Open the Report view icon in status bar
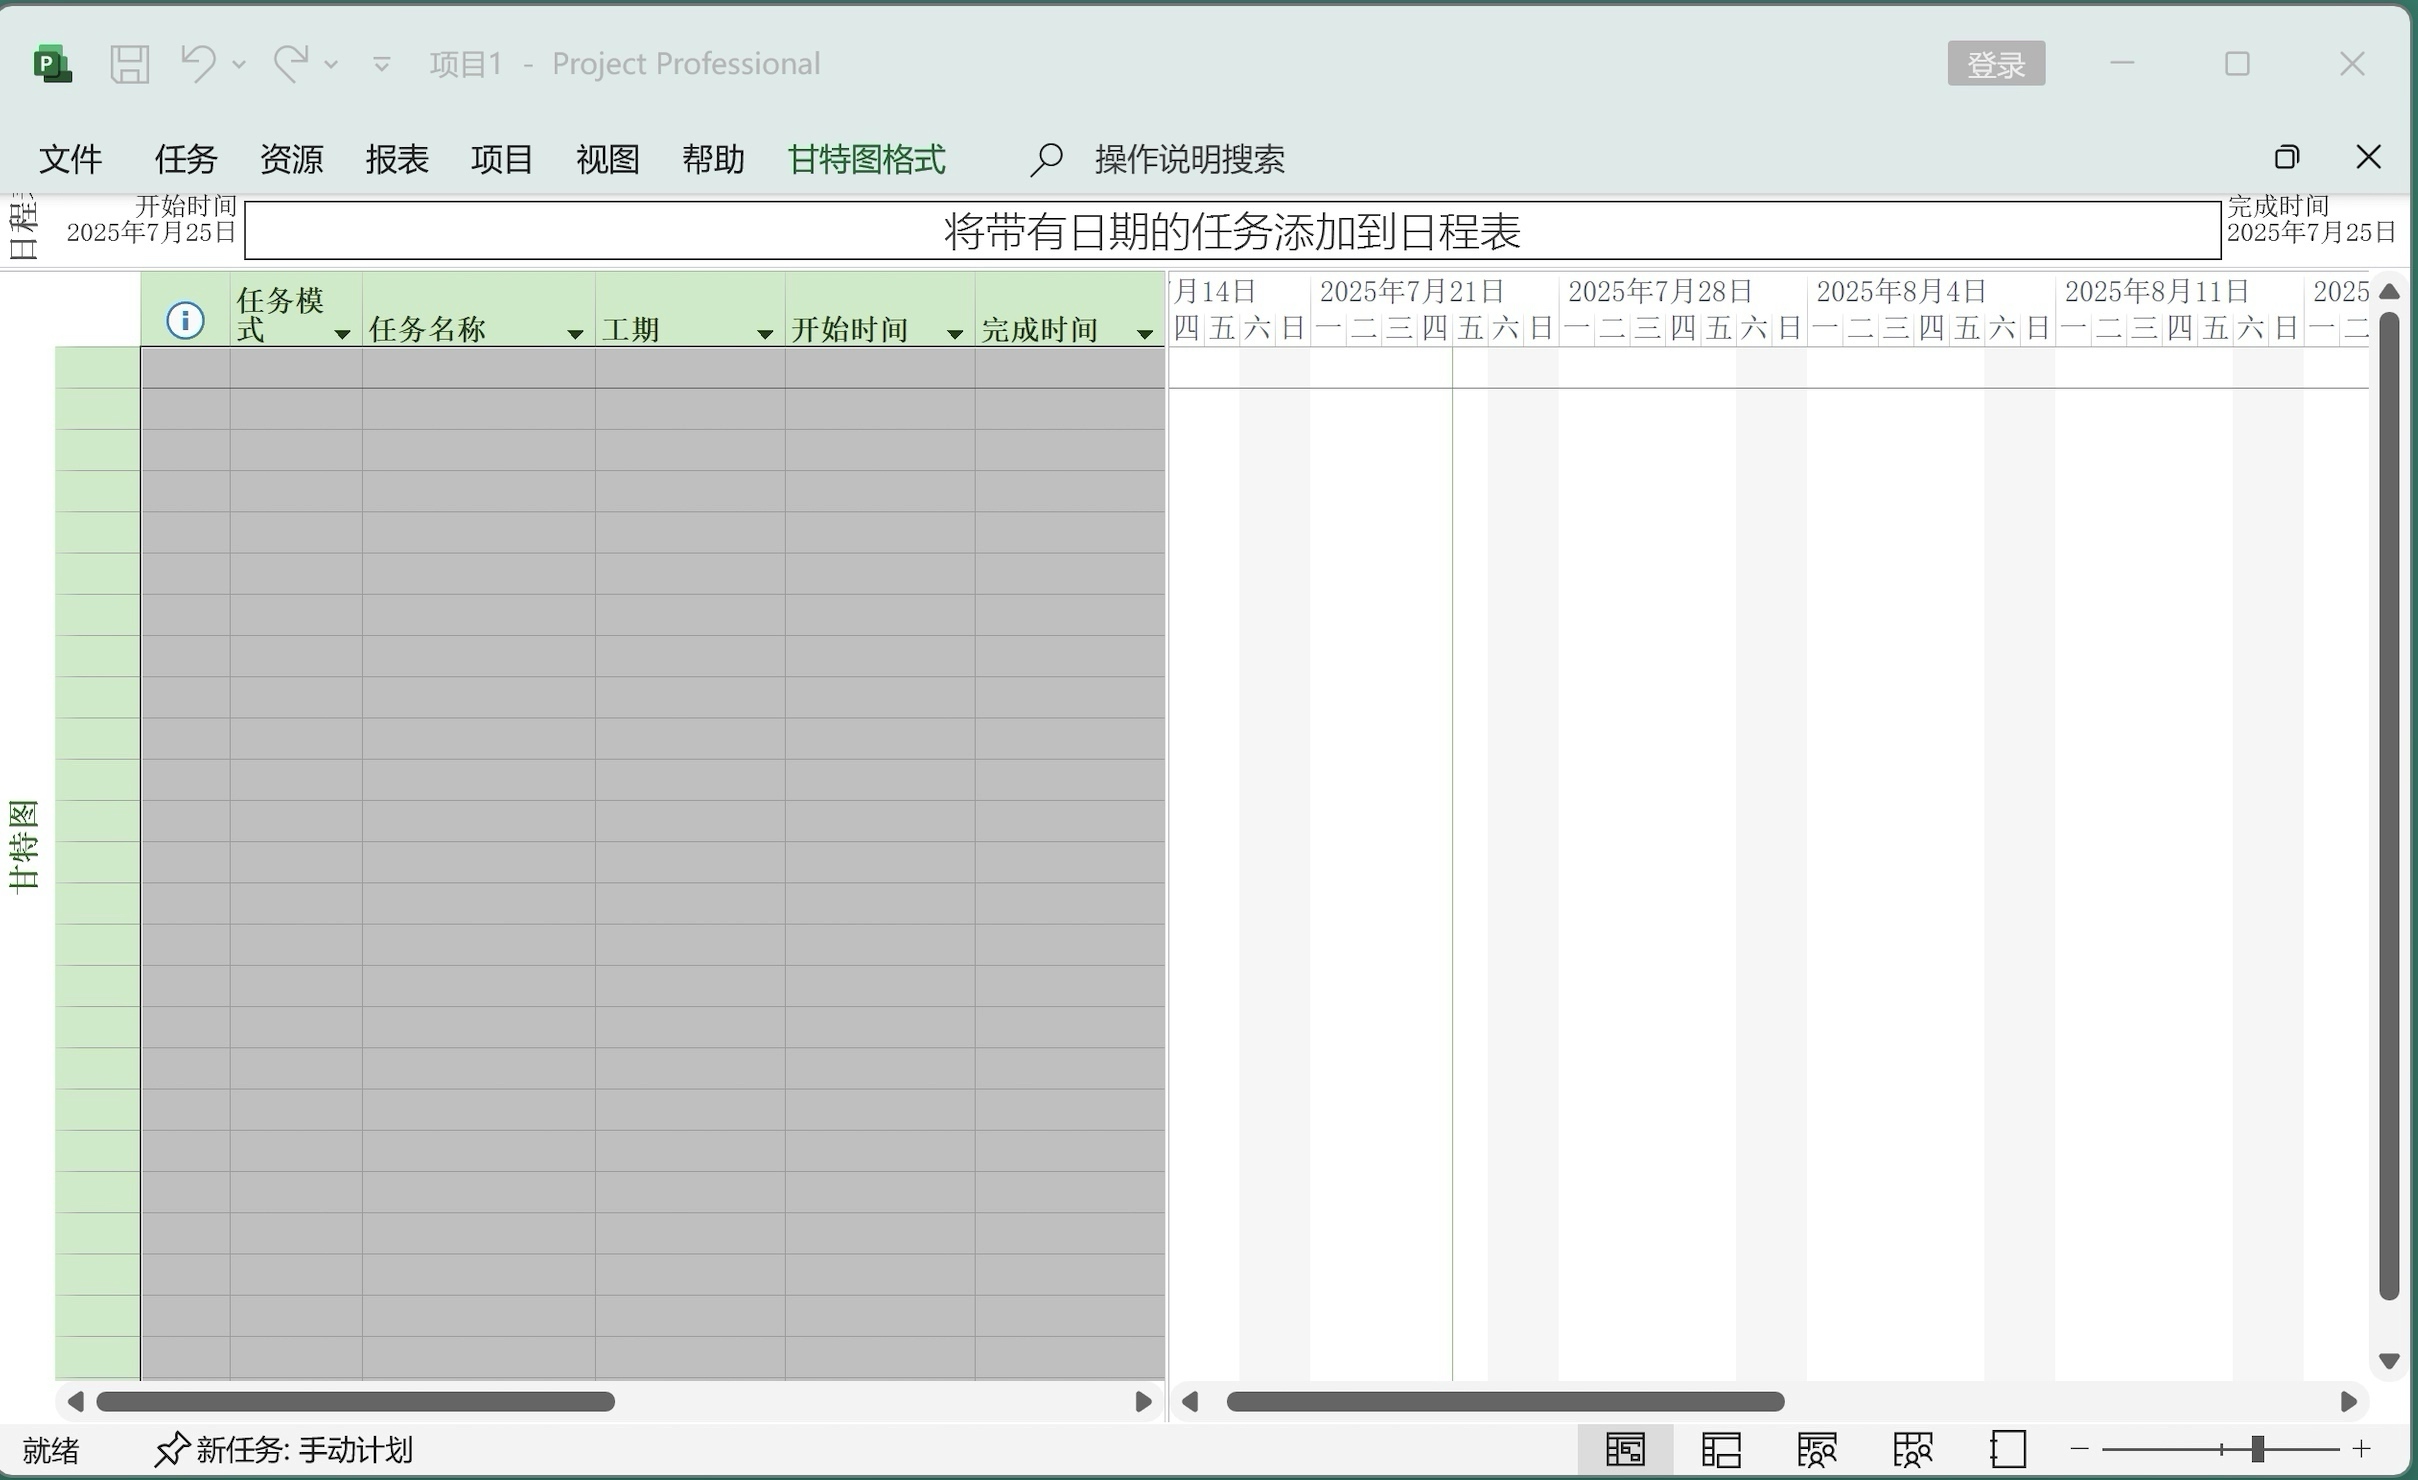The image size is (2418, 1480). coord(2009,1448)
